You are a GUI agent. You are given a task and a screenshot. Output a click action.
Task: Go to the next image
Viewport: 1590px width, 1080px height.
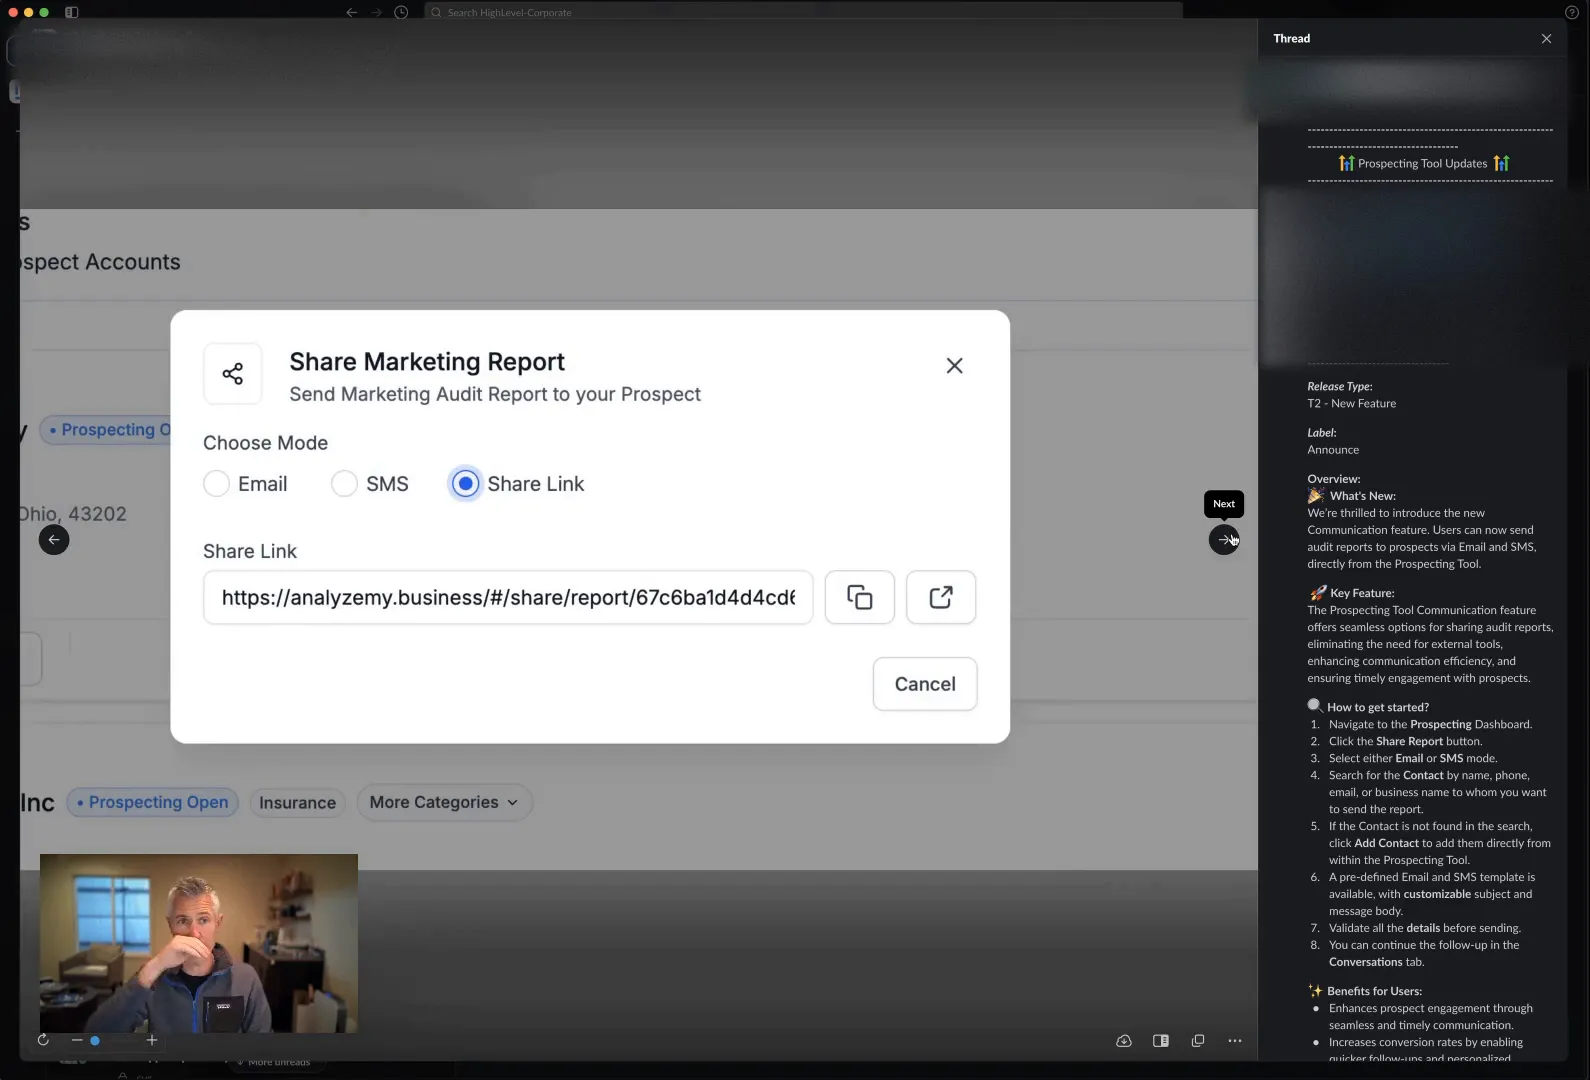[x=1224, y=540]
